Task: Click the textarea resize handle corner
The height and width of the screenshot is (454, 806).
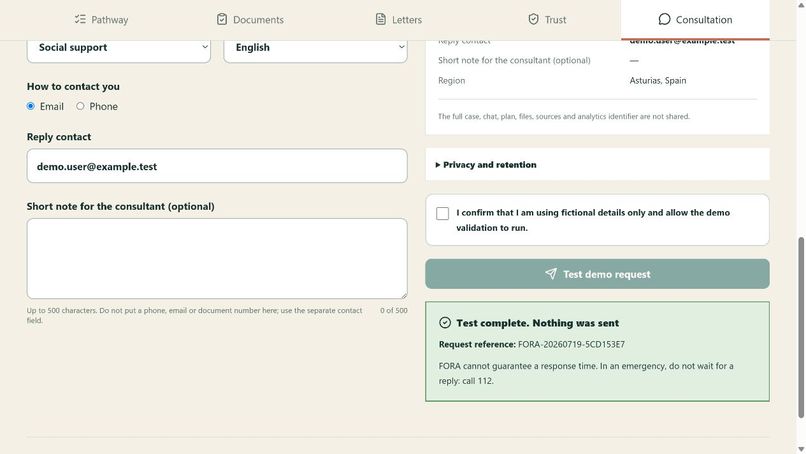Action: click(x=404, y=295)
